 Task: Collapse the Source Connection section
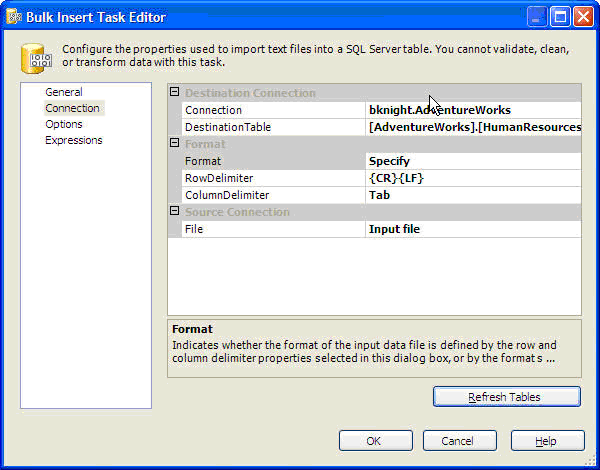point(175,212)
